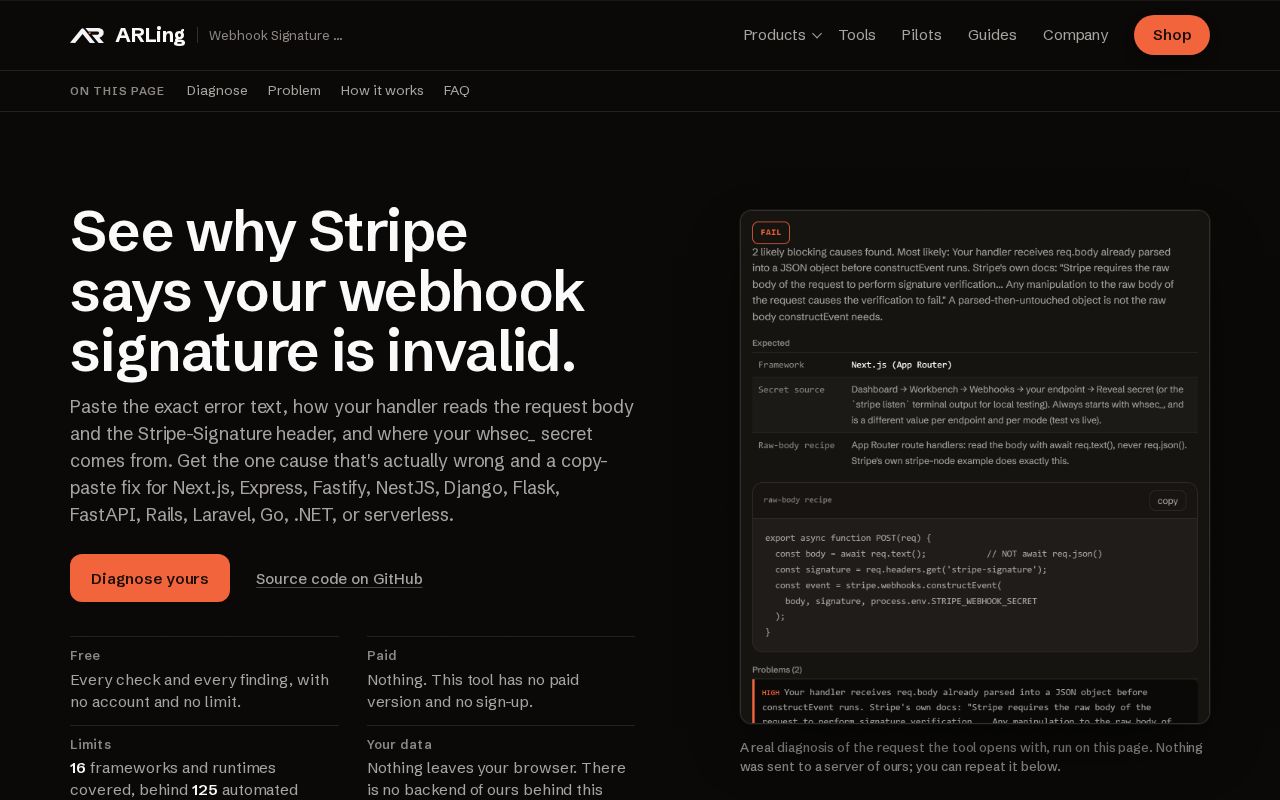This screenshot has width=1280, height=800.
Task: Click the main headline about Stripe webhook
Action: coord(327,291)
